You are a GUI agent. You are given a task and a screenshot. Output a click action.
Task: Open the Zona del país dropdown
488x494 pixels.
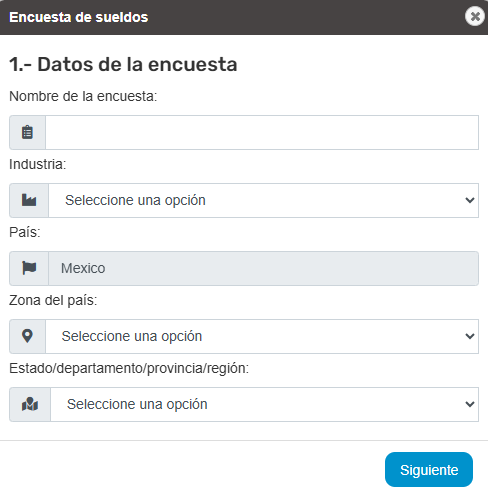pyautogui.click(x=262, y=336)
